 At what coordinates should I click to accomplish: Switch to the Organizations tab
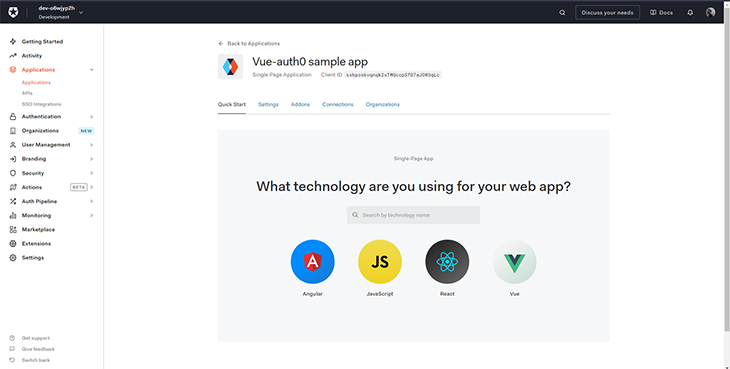tap(383, 104)
